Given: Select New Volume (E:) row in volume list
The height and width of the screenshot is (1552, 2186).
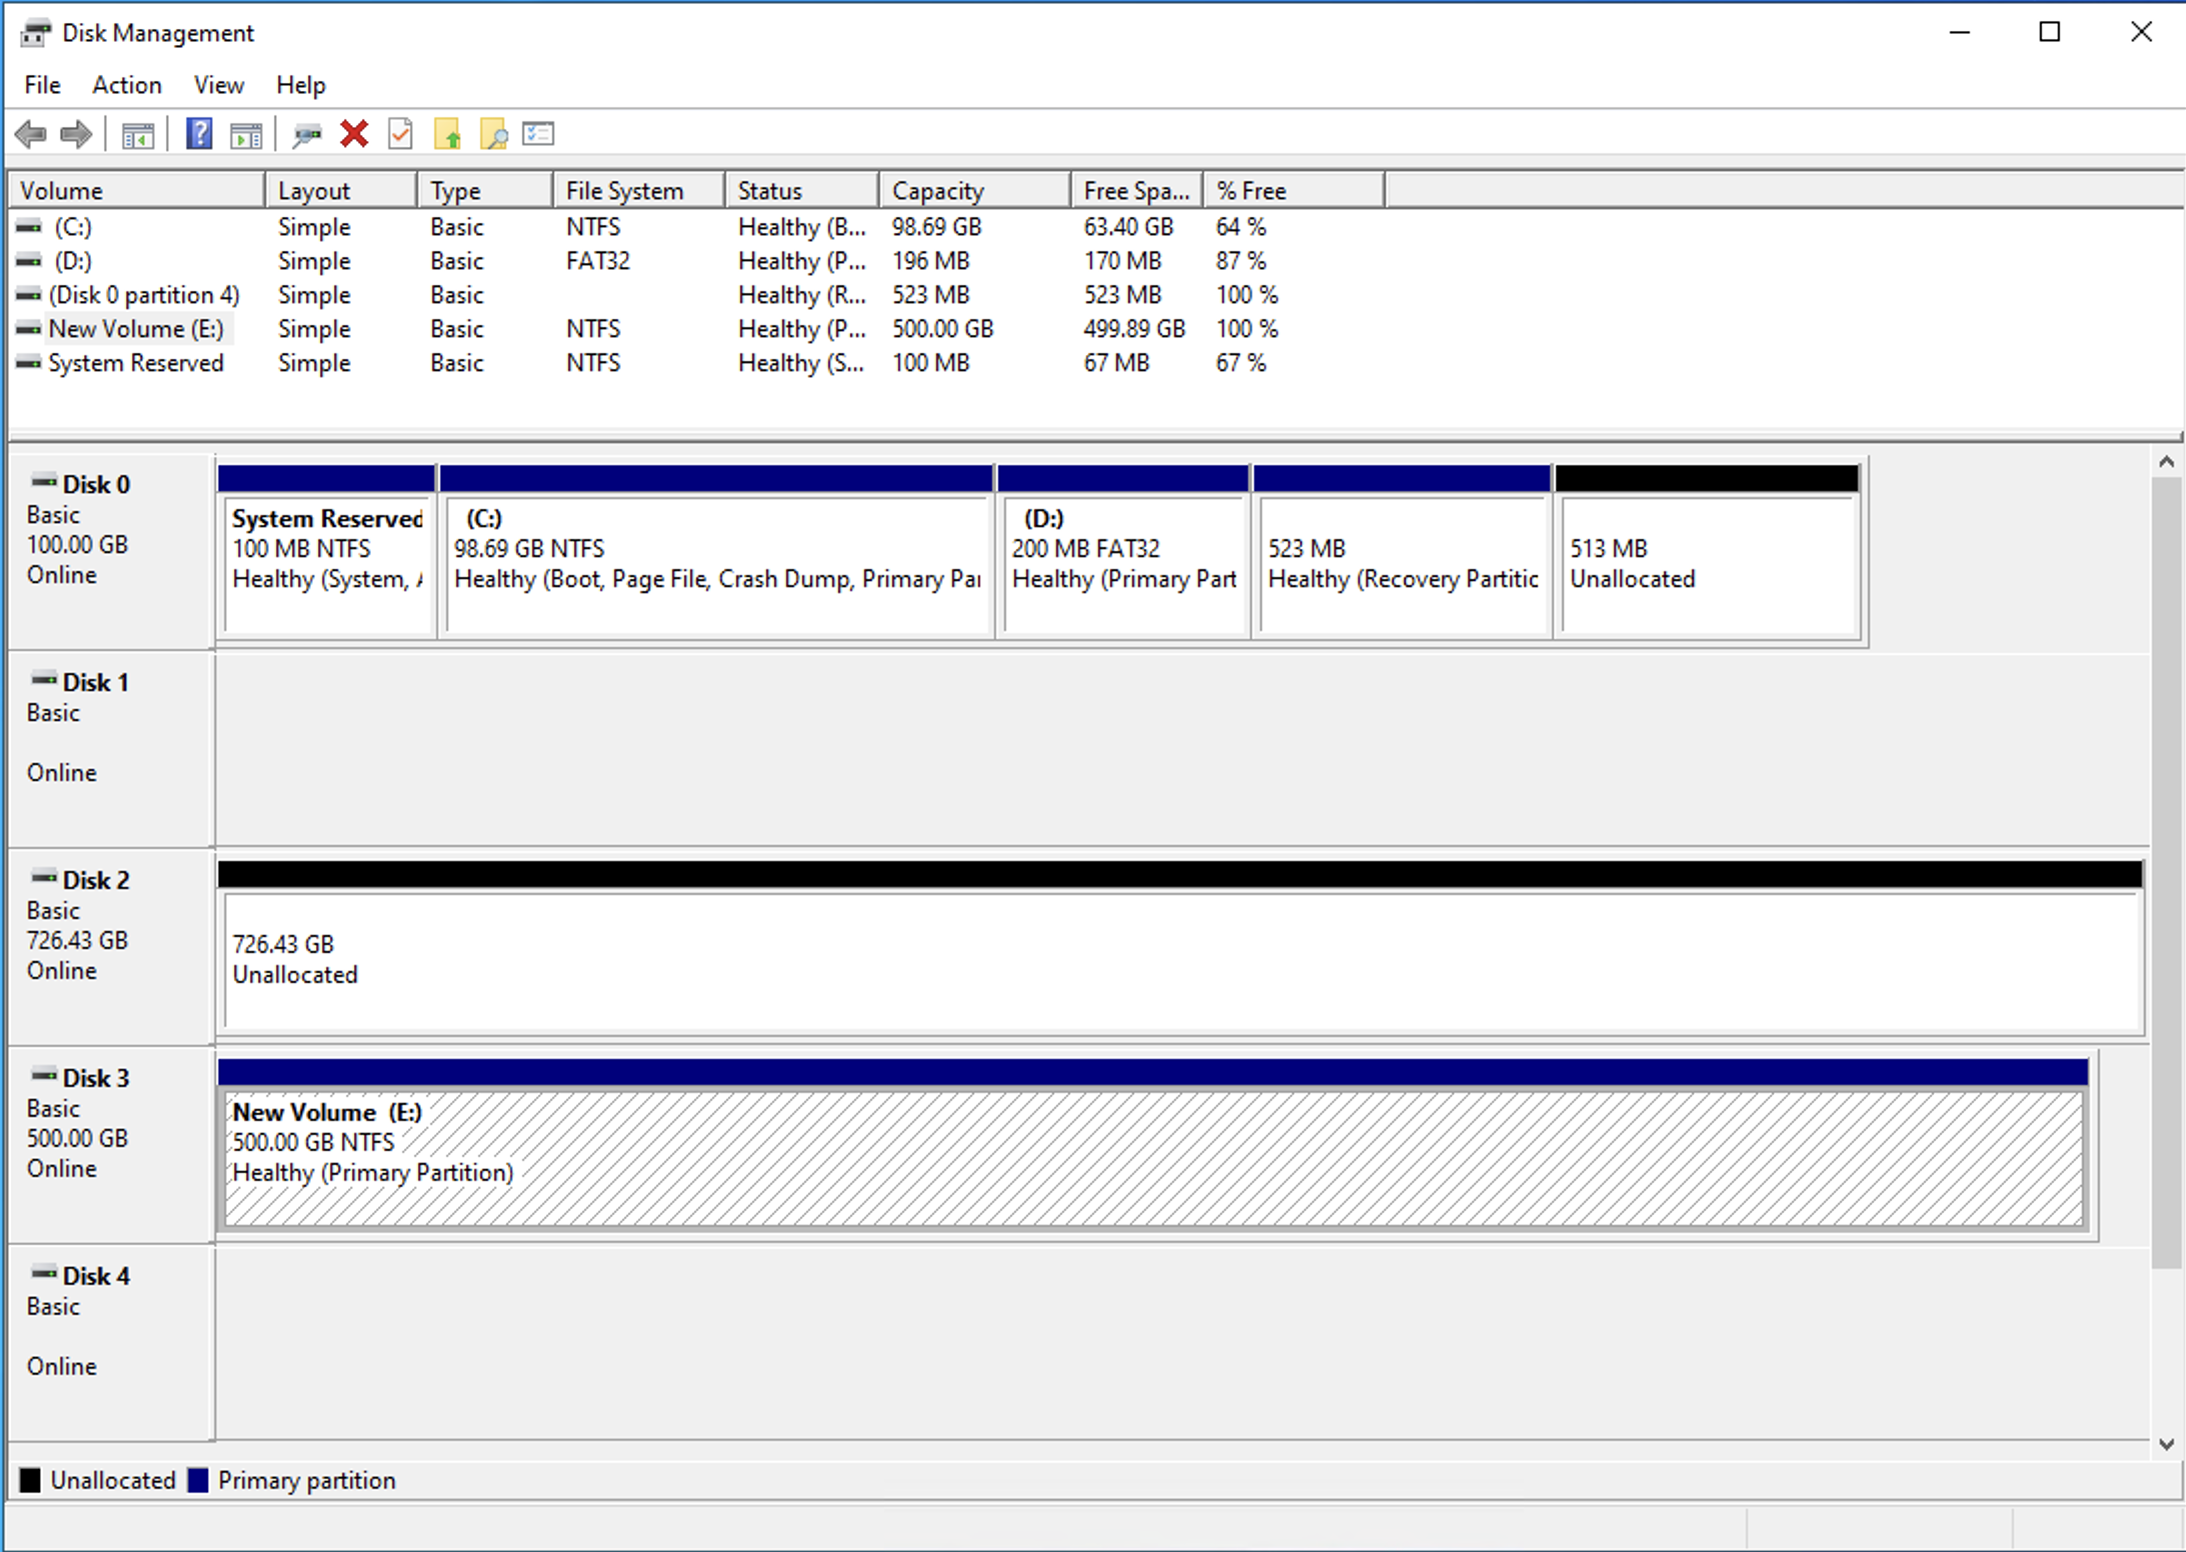Looking at the screenshot, I should [136, 329].
